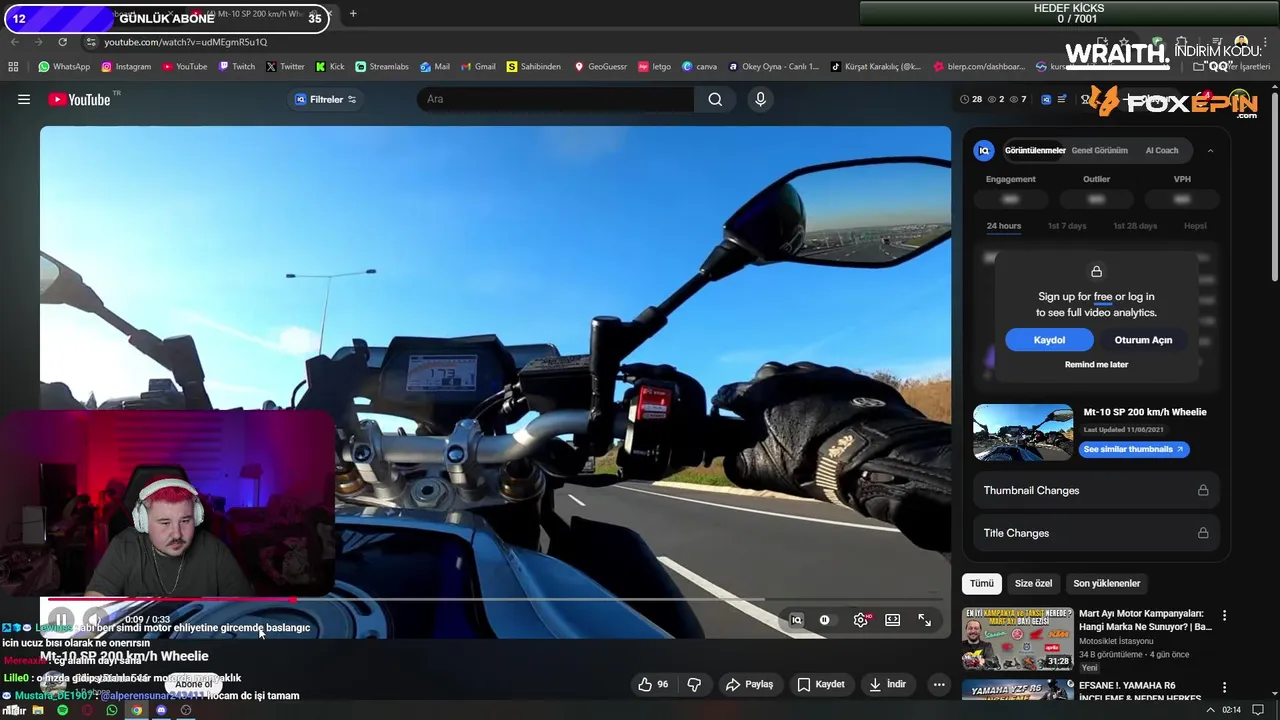Open the WhatsApp bookmark
The image size is (1280, 720).
[64, 66]
